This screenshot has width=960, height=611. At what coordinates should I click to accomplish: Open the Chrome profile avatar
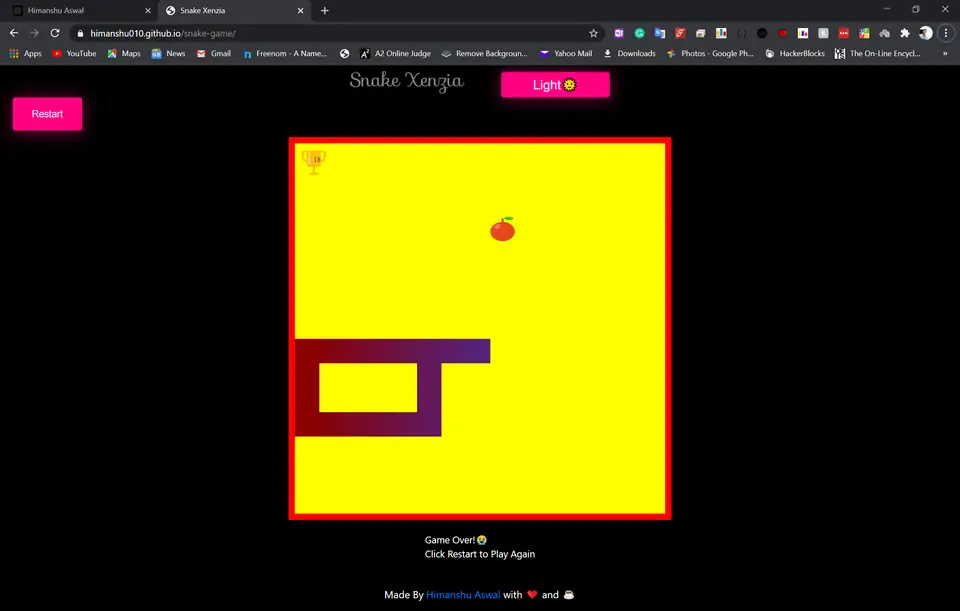pos(926,33)
